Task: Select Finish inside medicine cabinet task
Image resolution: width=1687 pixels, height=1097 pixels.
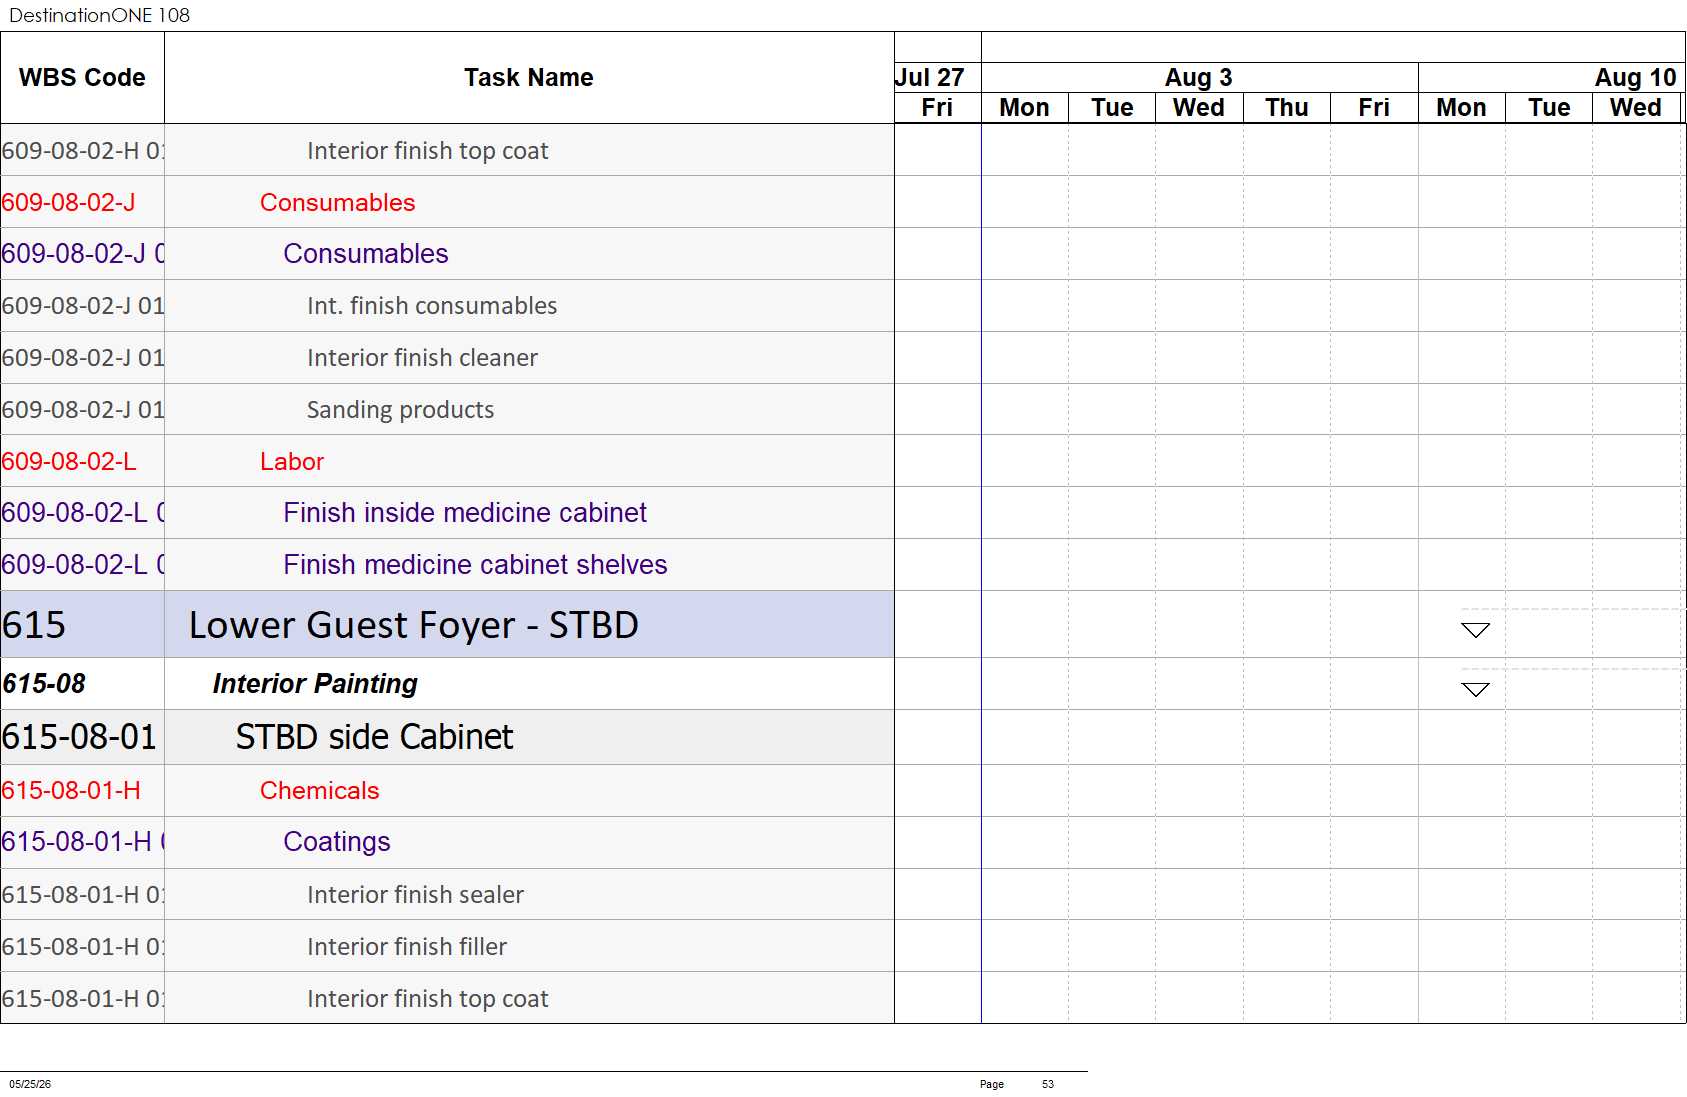Action: pyautogui.click(x=464, y=513)
